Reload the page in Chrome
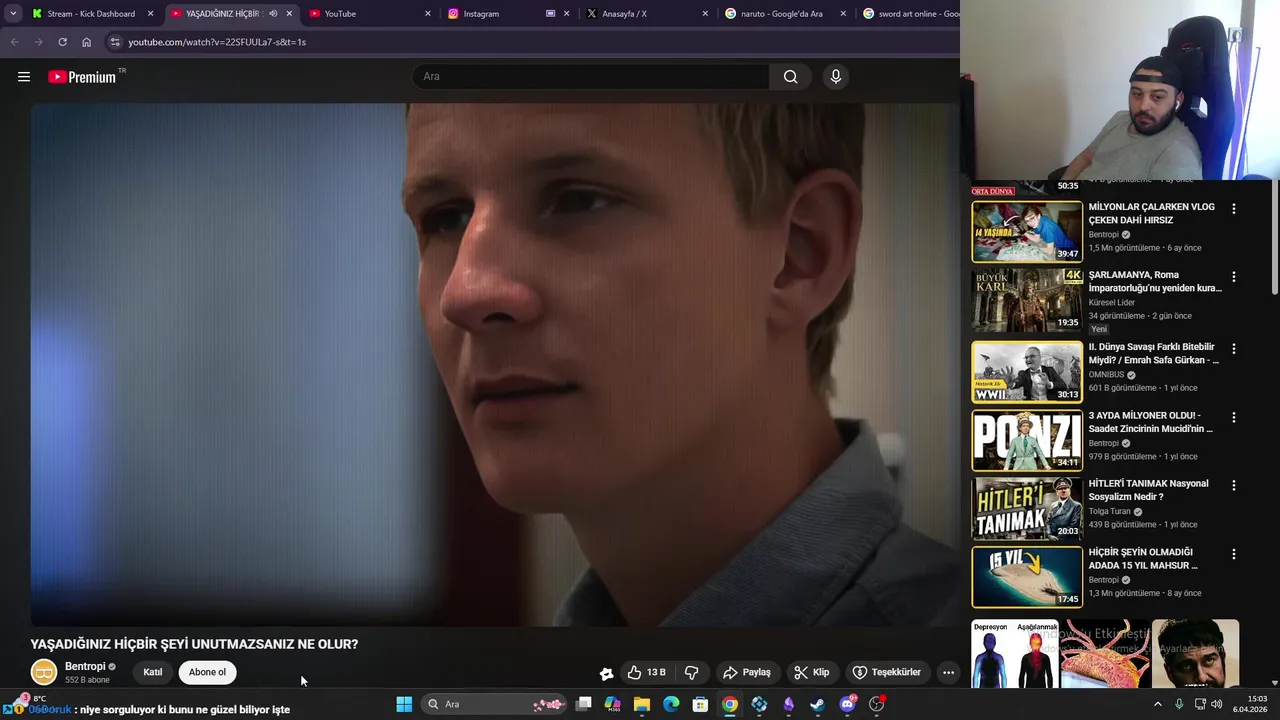The image size is (1280, 720). (x=62, y=42)
